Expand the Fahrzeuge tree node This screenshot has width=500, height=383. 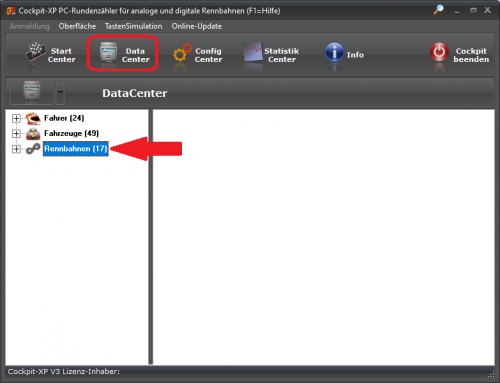[16, 134]
